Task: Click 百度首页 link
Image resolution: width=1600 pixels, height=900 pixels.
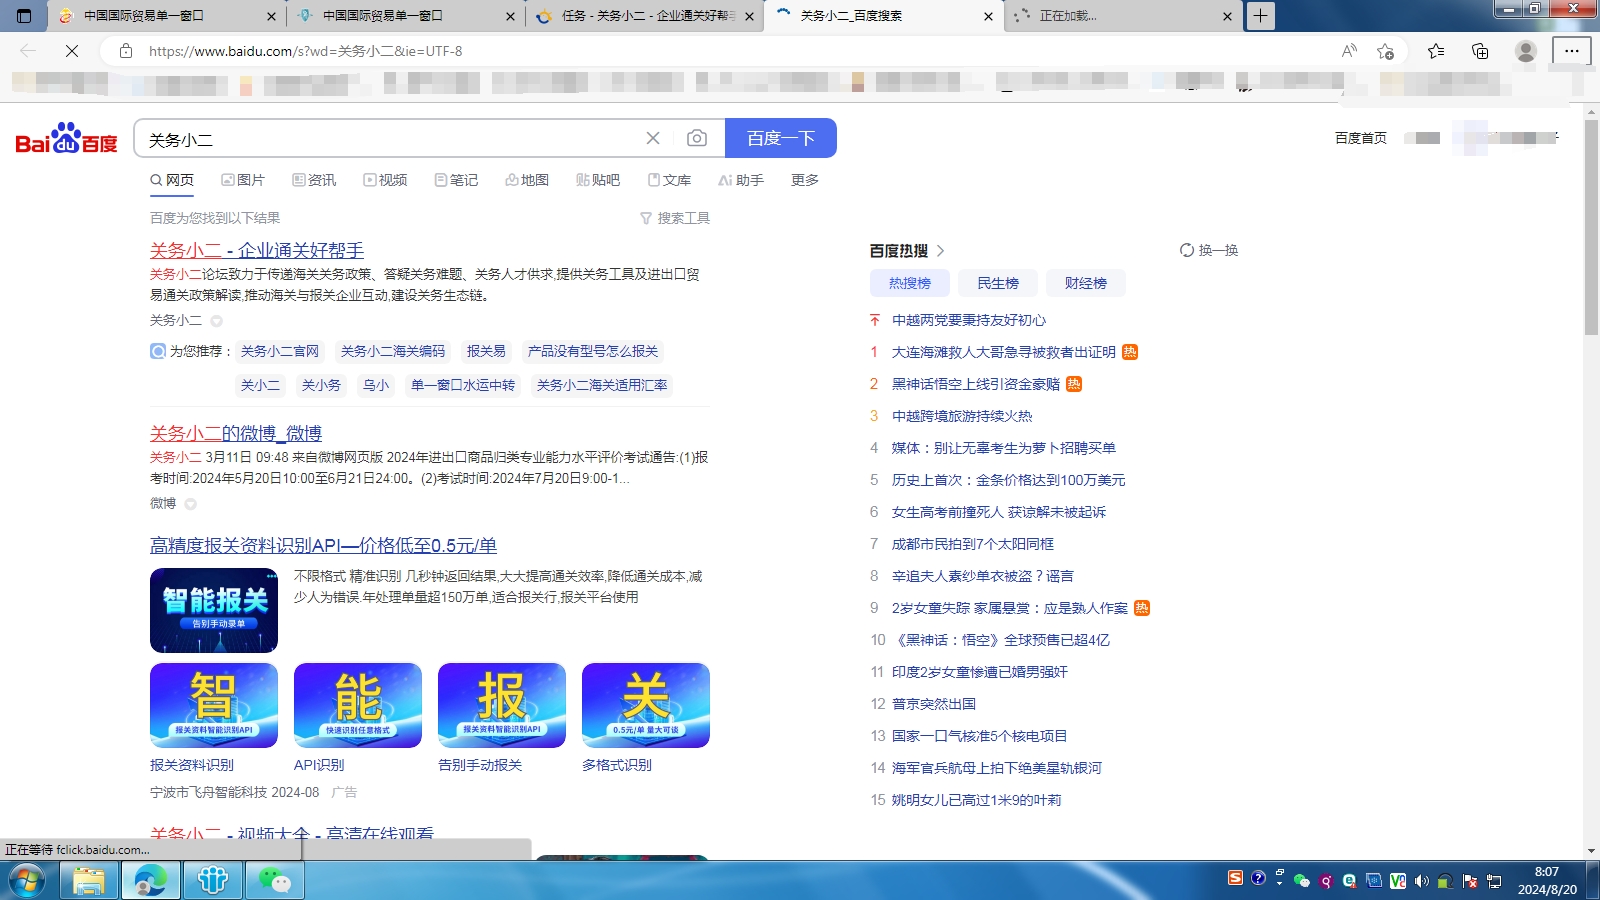Action: [1361, 138]
